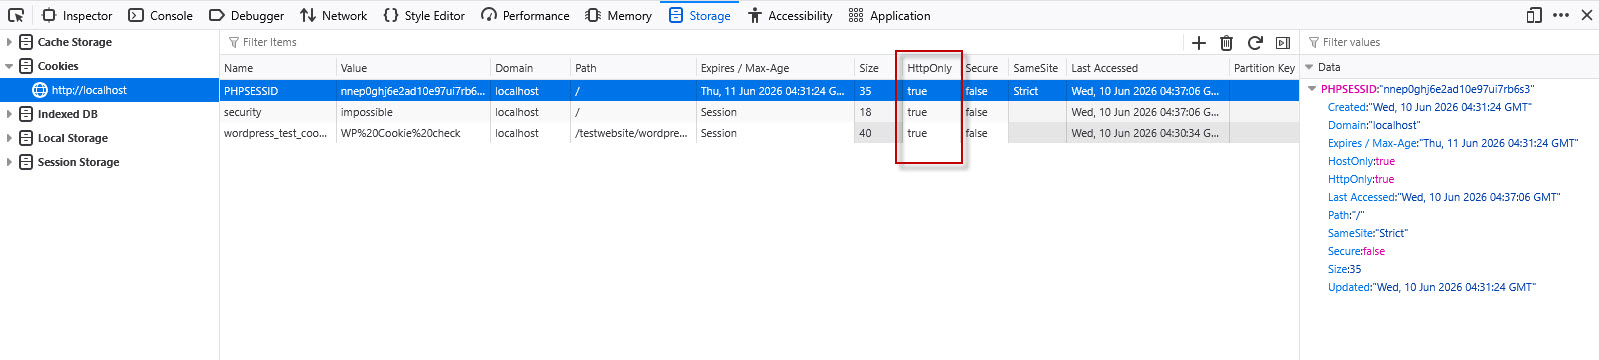Click the SameSite 'Strict' cell
Image resolution: width=1599 pixels, height=360 pixels.
(1037, 91)
